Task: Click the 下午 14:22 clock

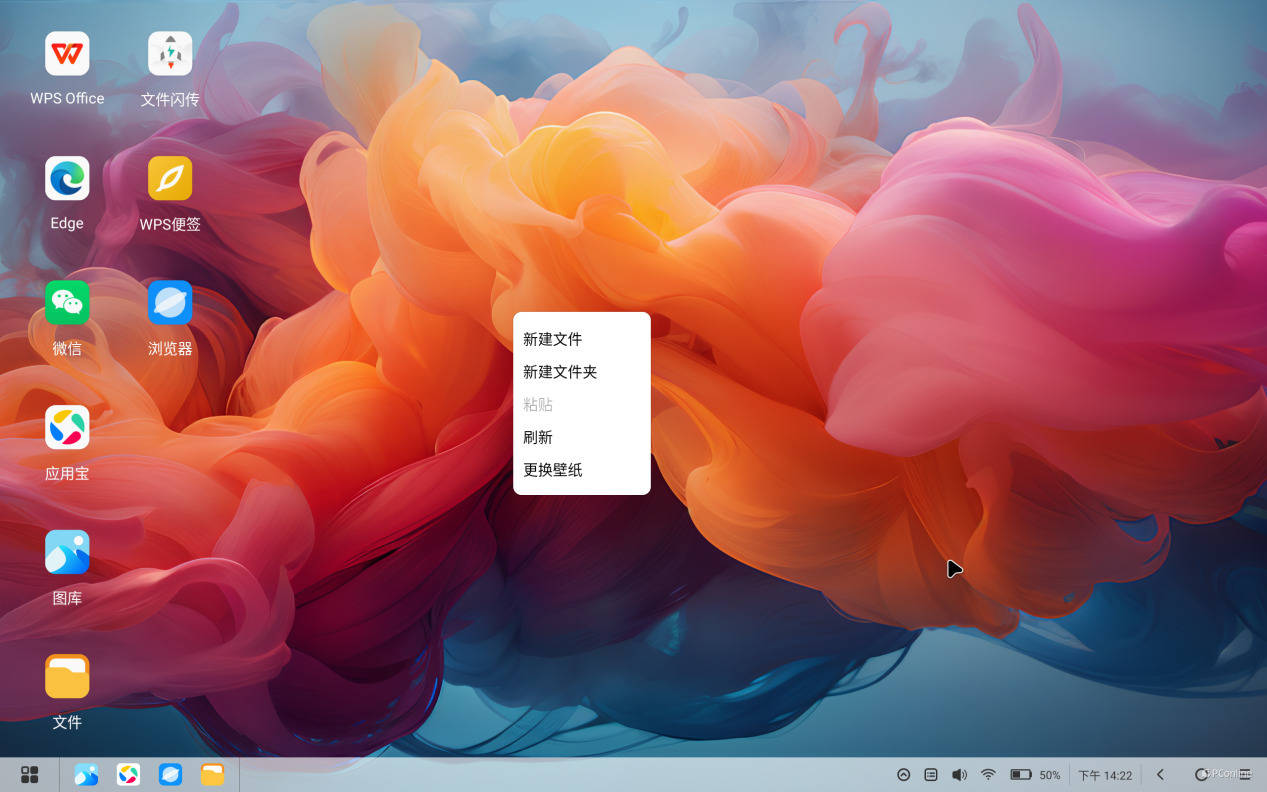Action: 1105,775
